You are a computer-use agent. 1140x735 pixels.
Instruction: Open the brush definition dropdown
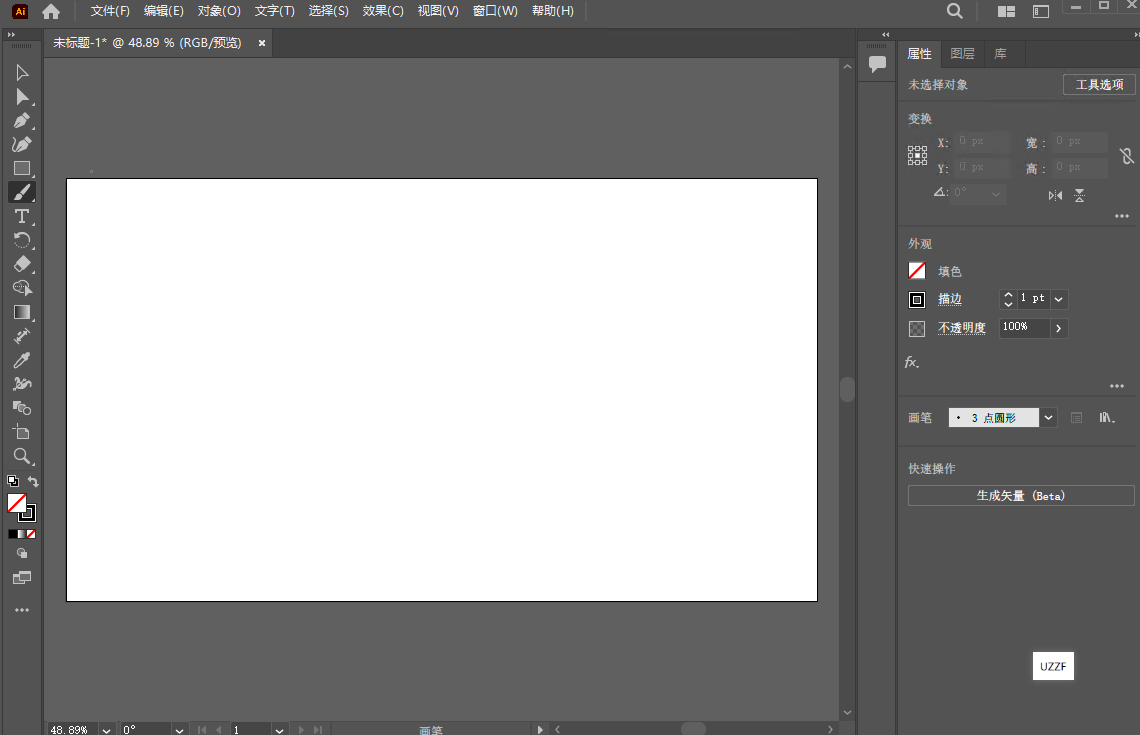[1048, 417]
